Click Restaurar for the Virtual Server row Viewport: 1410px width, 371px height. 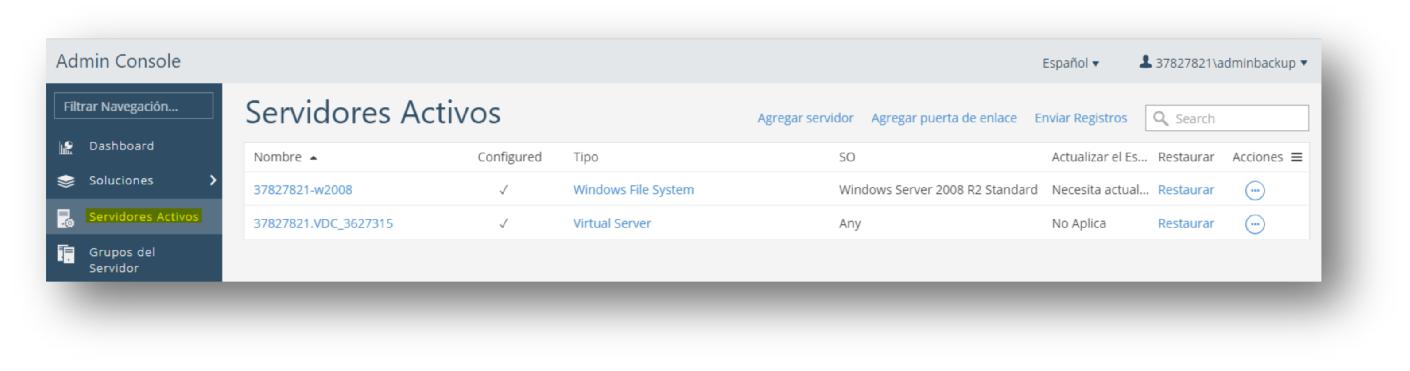[1186, 224]
